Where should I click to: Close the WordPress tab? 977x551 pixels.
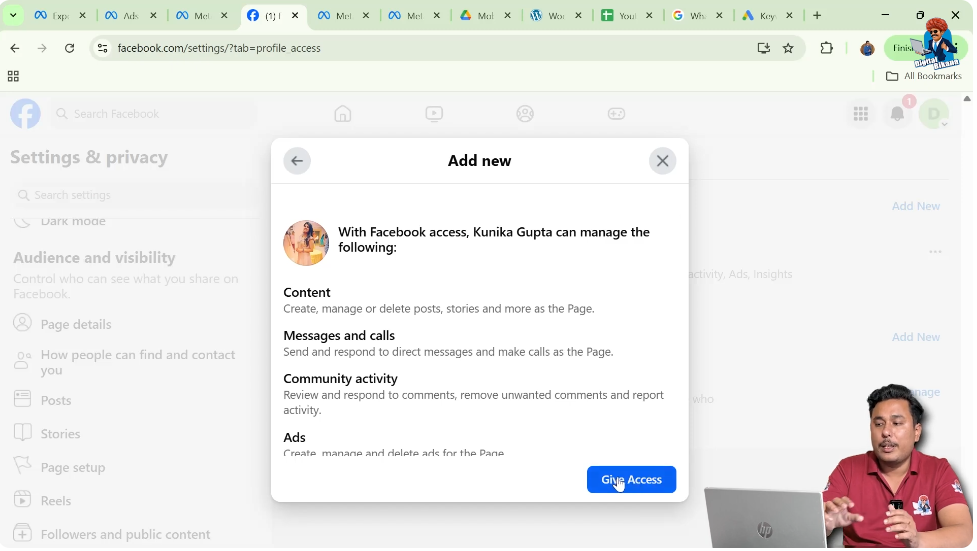click(x=580, y=16)
